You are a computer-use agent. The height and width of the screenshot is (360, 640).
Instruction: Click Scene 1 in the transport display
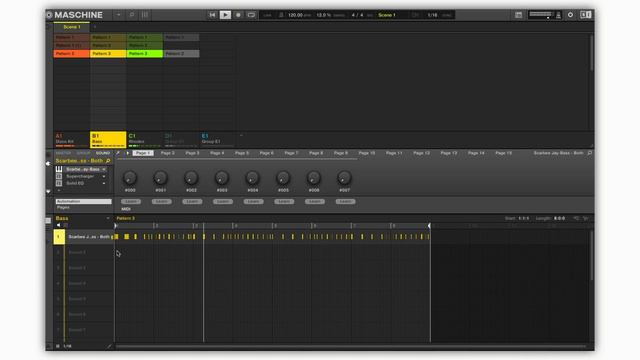coord(387,15)
